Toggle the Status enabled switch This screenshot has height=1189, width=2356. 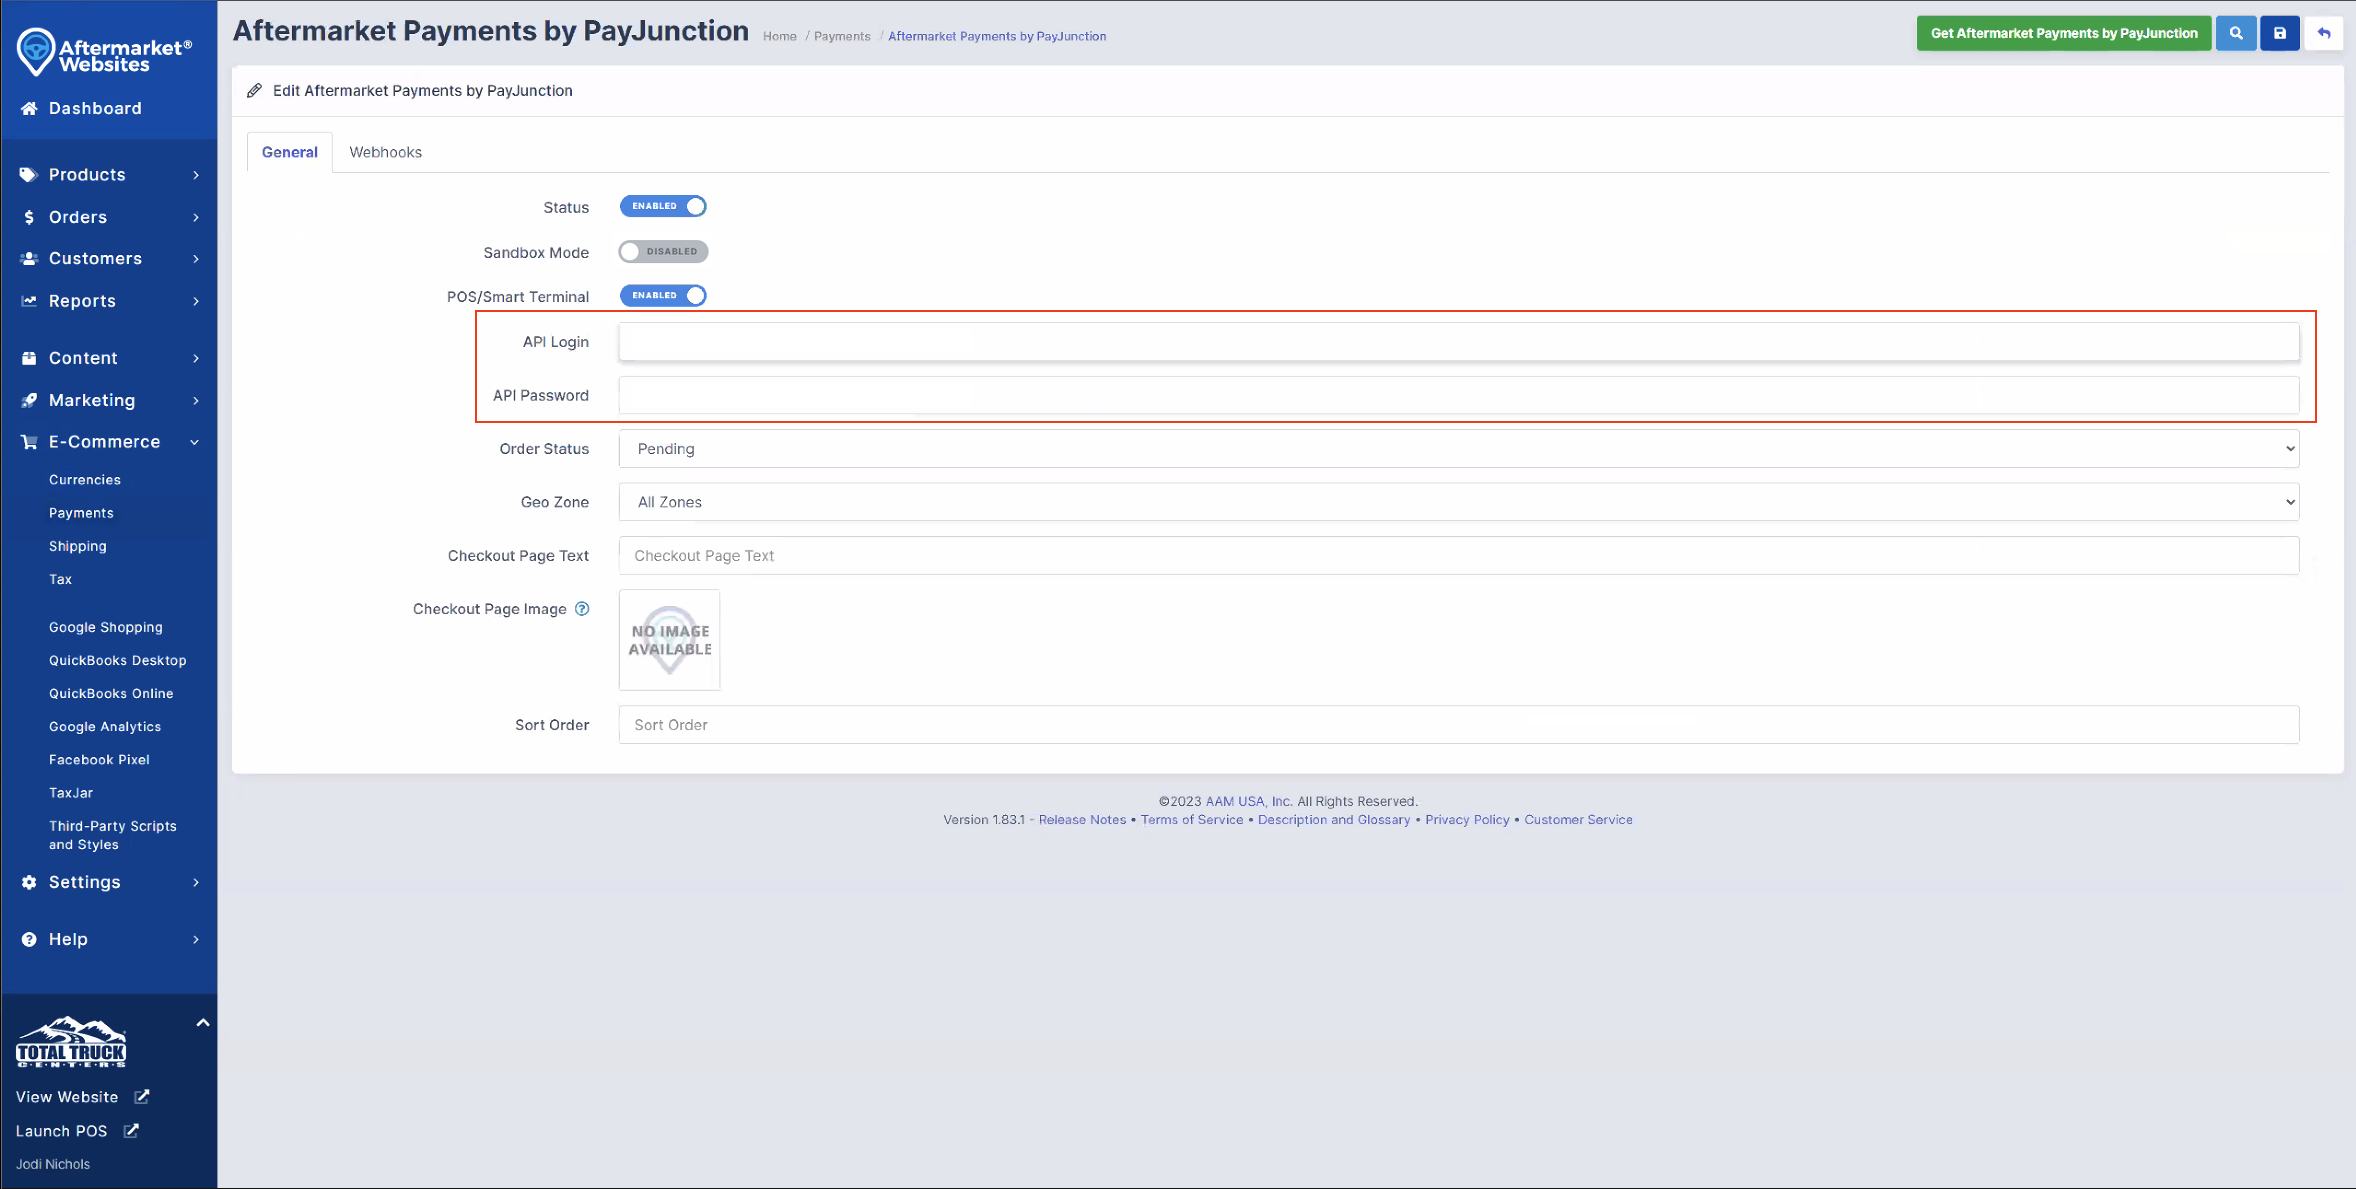663,206
